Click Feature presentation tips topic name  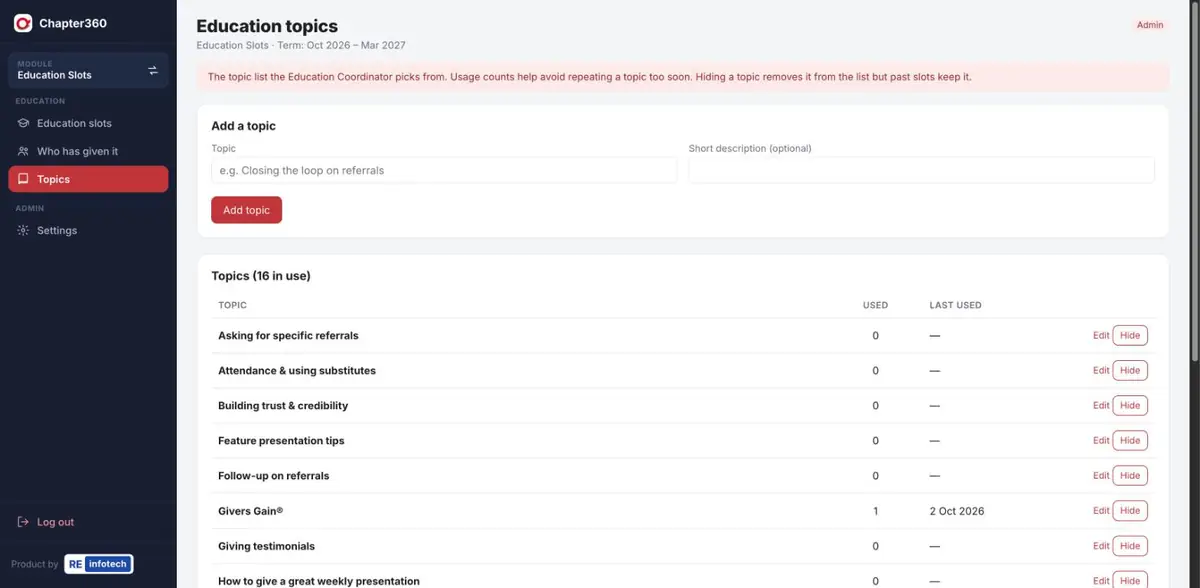click(x=281, y=441)
